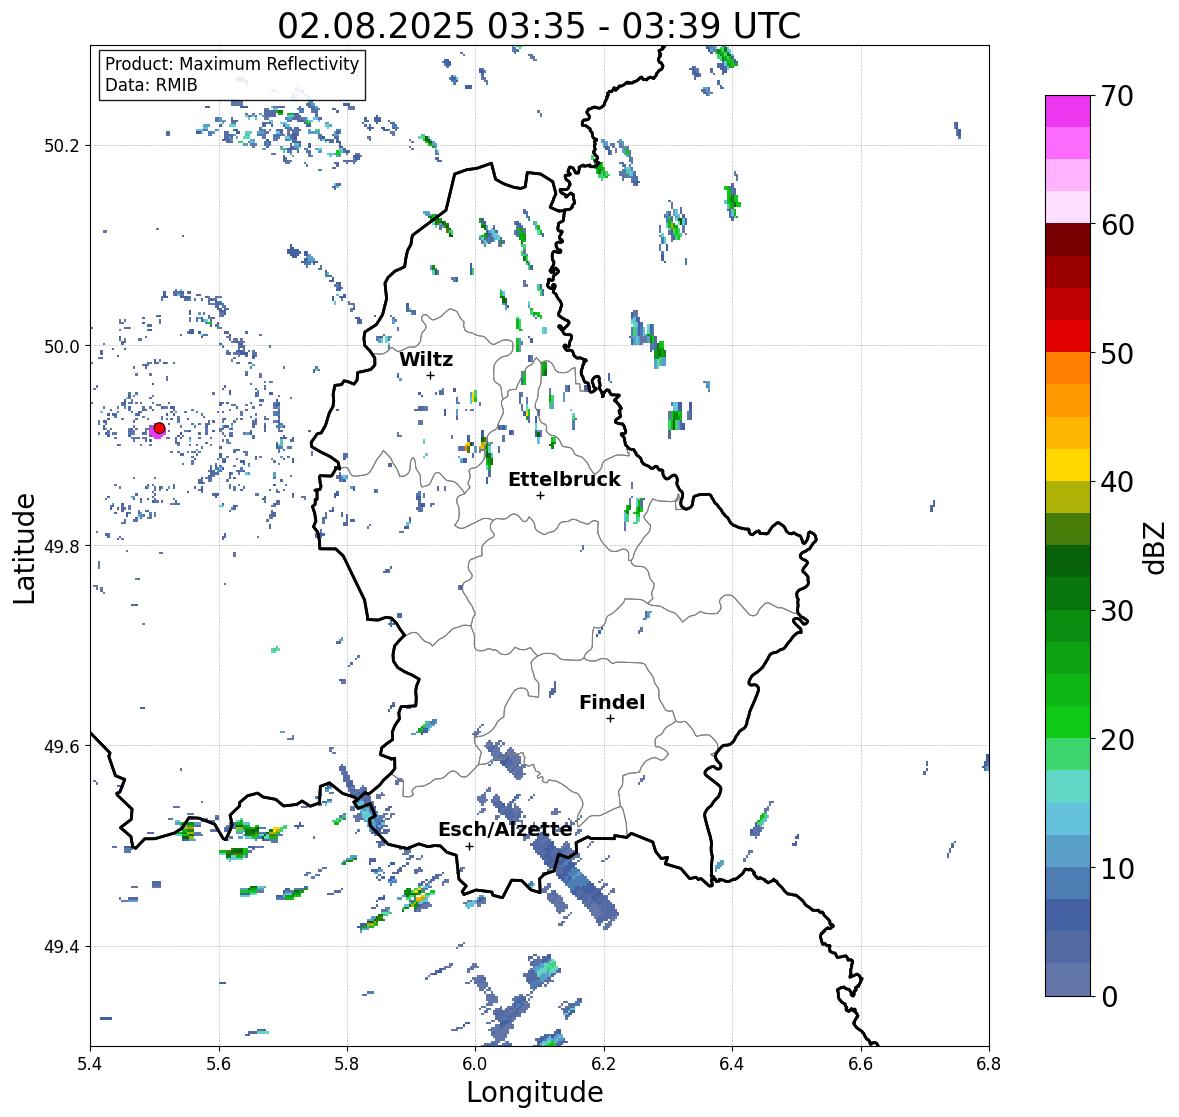Viewport: 1179px width, 1117px height.
Task: Click the plus marker below the Ettelbruck label
Action: tap(540, 495)
